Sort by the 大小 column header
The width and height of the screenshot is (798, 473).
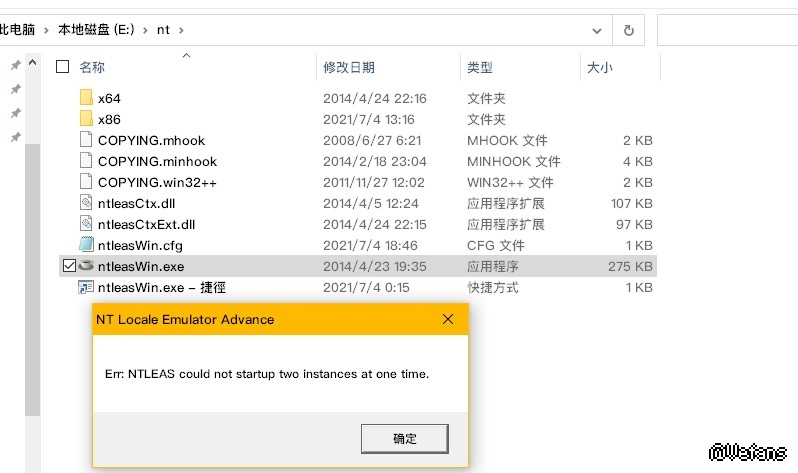[x=600, y=67]
